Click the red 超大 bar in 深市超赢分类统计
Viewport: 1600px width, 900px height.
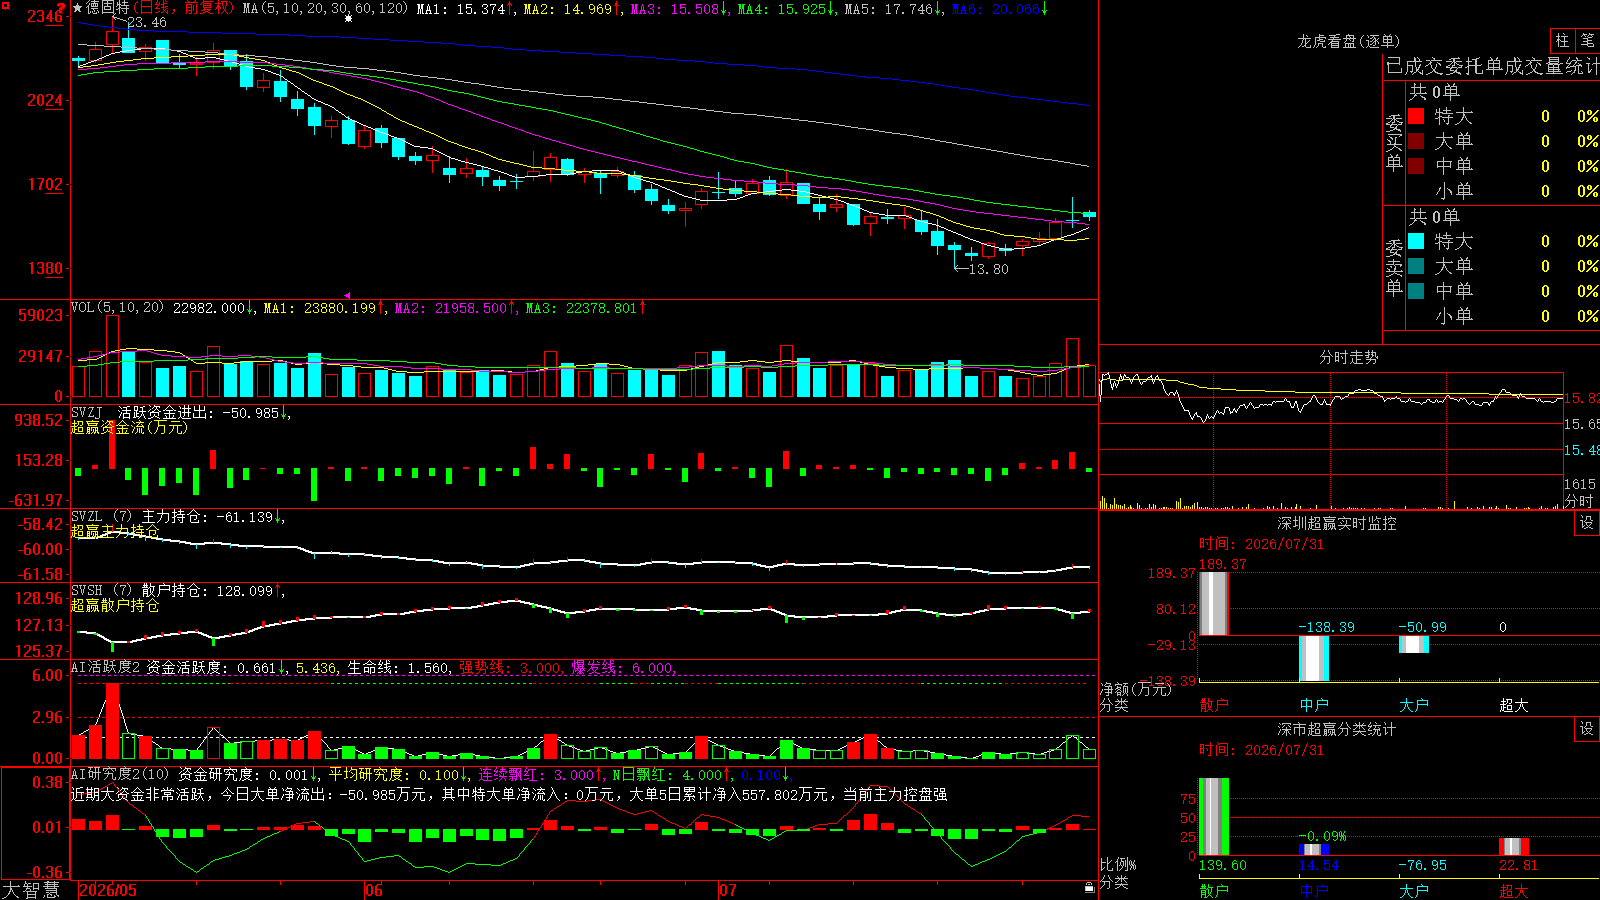pyautogui.click(x=1514, y=847)
